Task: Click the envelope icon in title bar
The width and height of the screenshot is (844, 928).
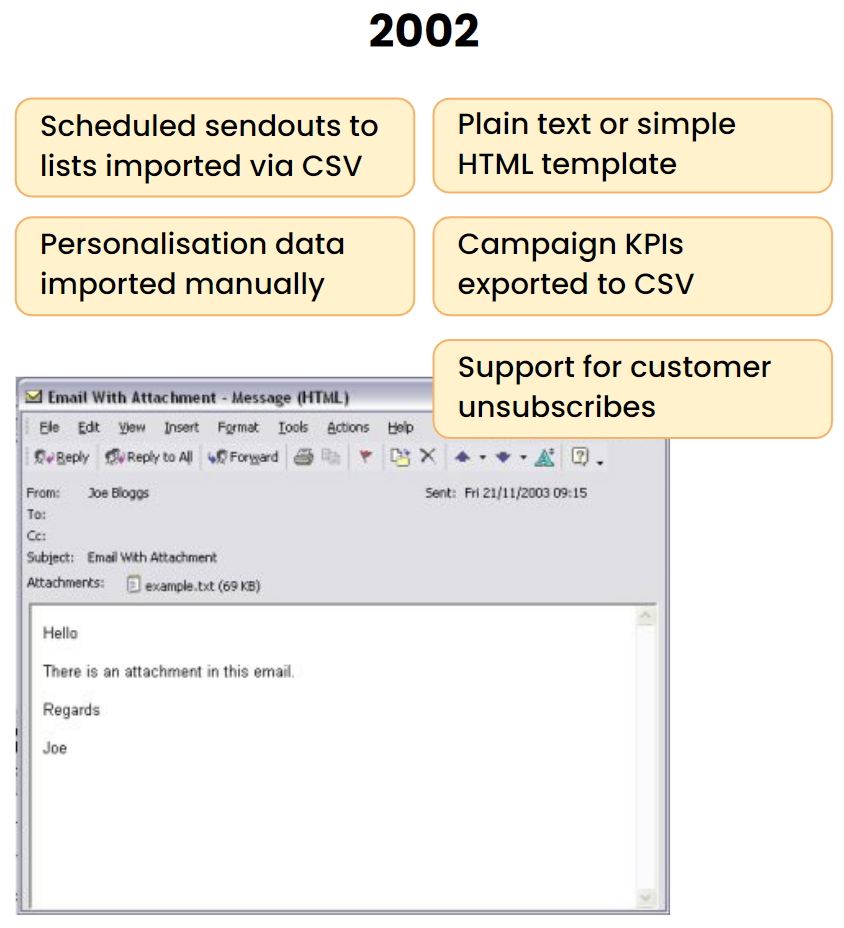Action: pyautogui.click(x=34, y=397)
